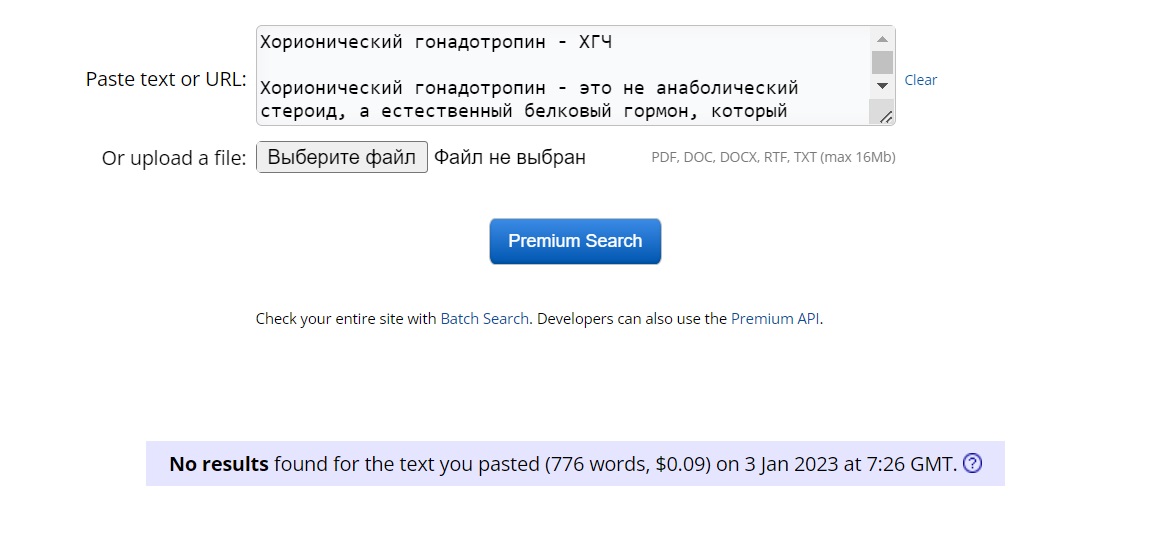
Task: Click the text box scrollbar up arrow
Action: (x=882, y=39)
